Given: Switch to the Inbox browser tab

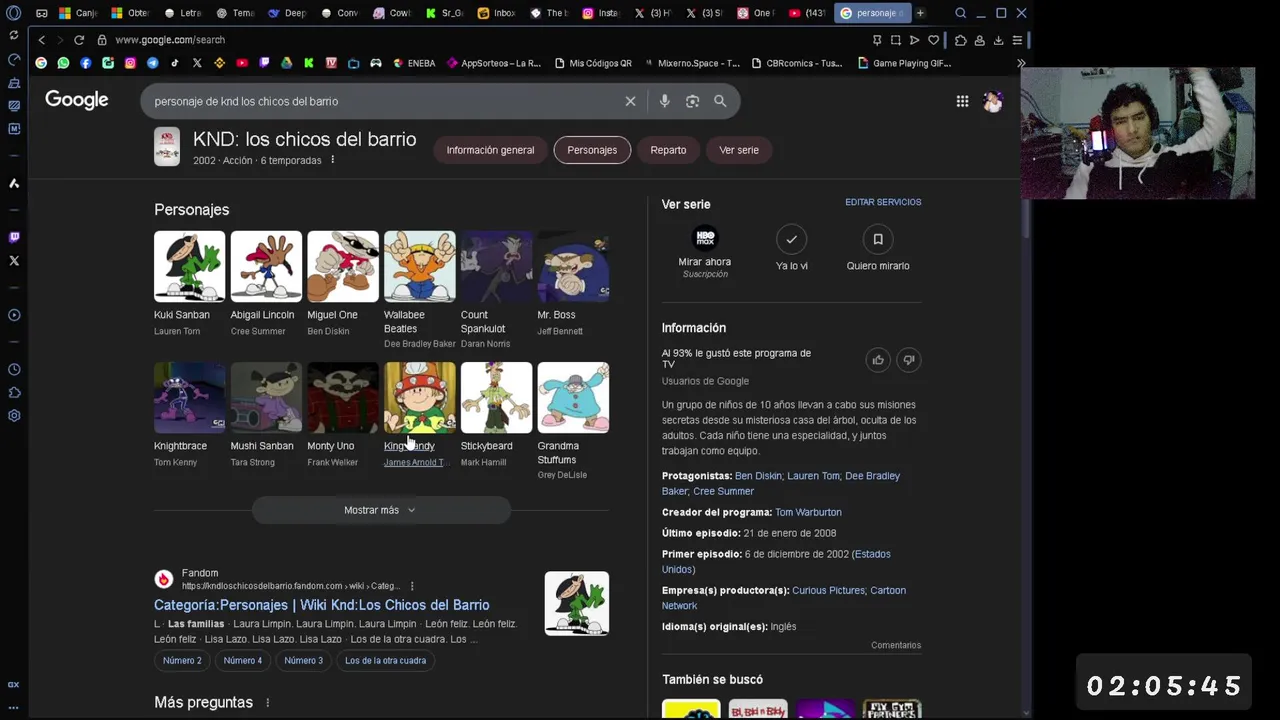Looking at the screenshot, I should [497, 13].
